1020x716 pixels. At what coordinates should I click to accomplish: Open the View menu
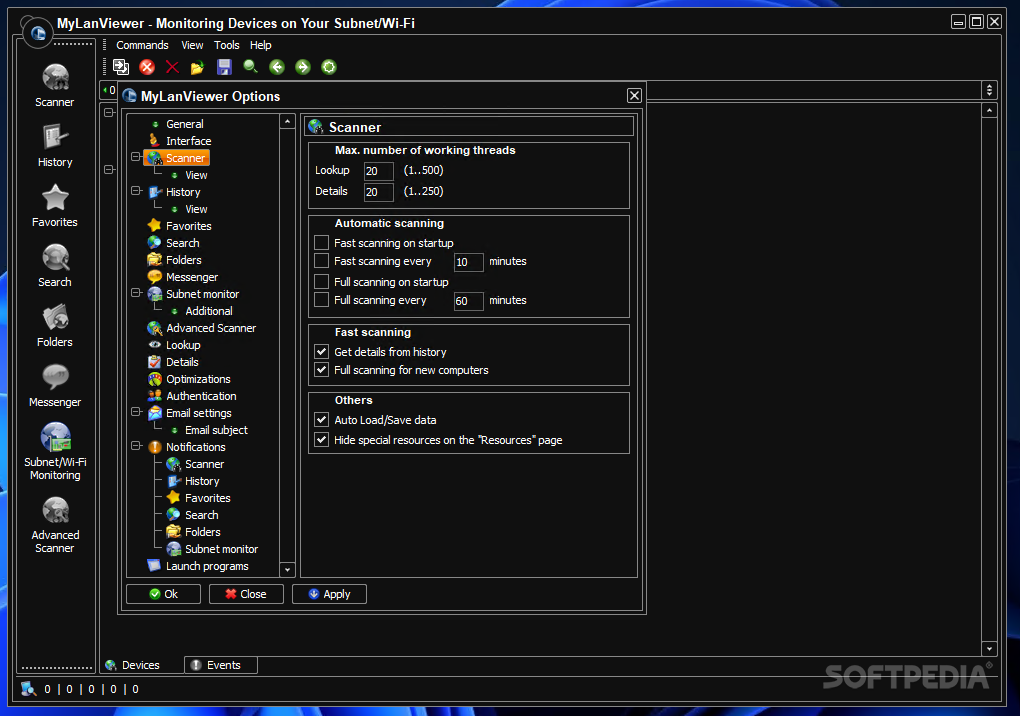point(192,45)
